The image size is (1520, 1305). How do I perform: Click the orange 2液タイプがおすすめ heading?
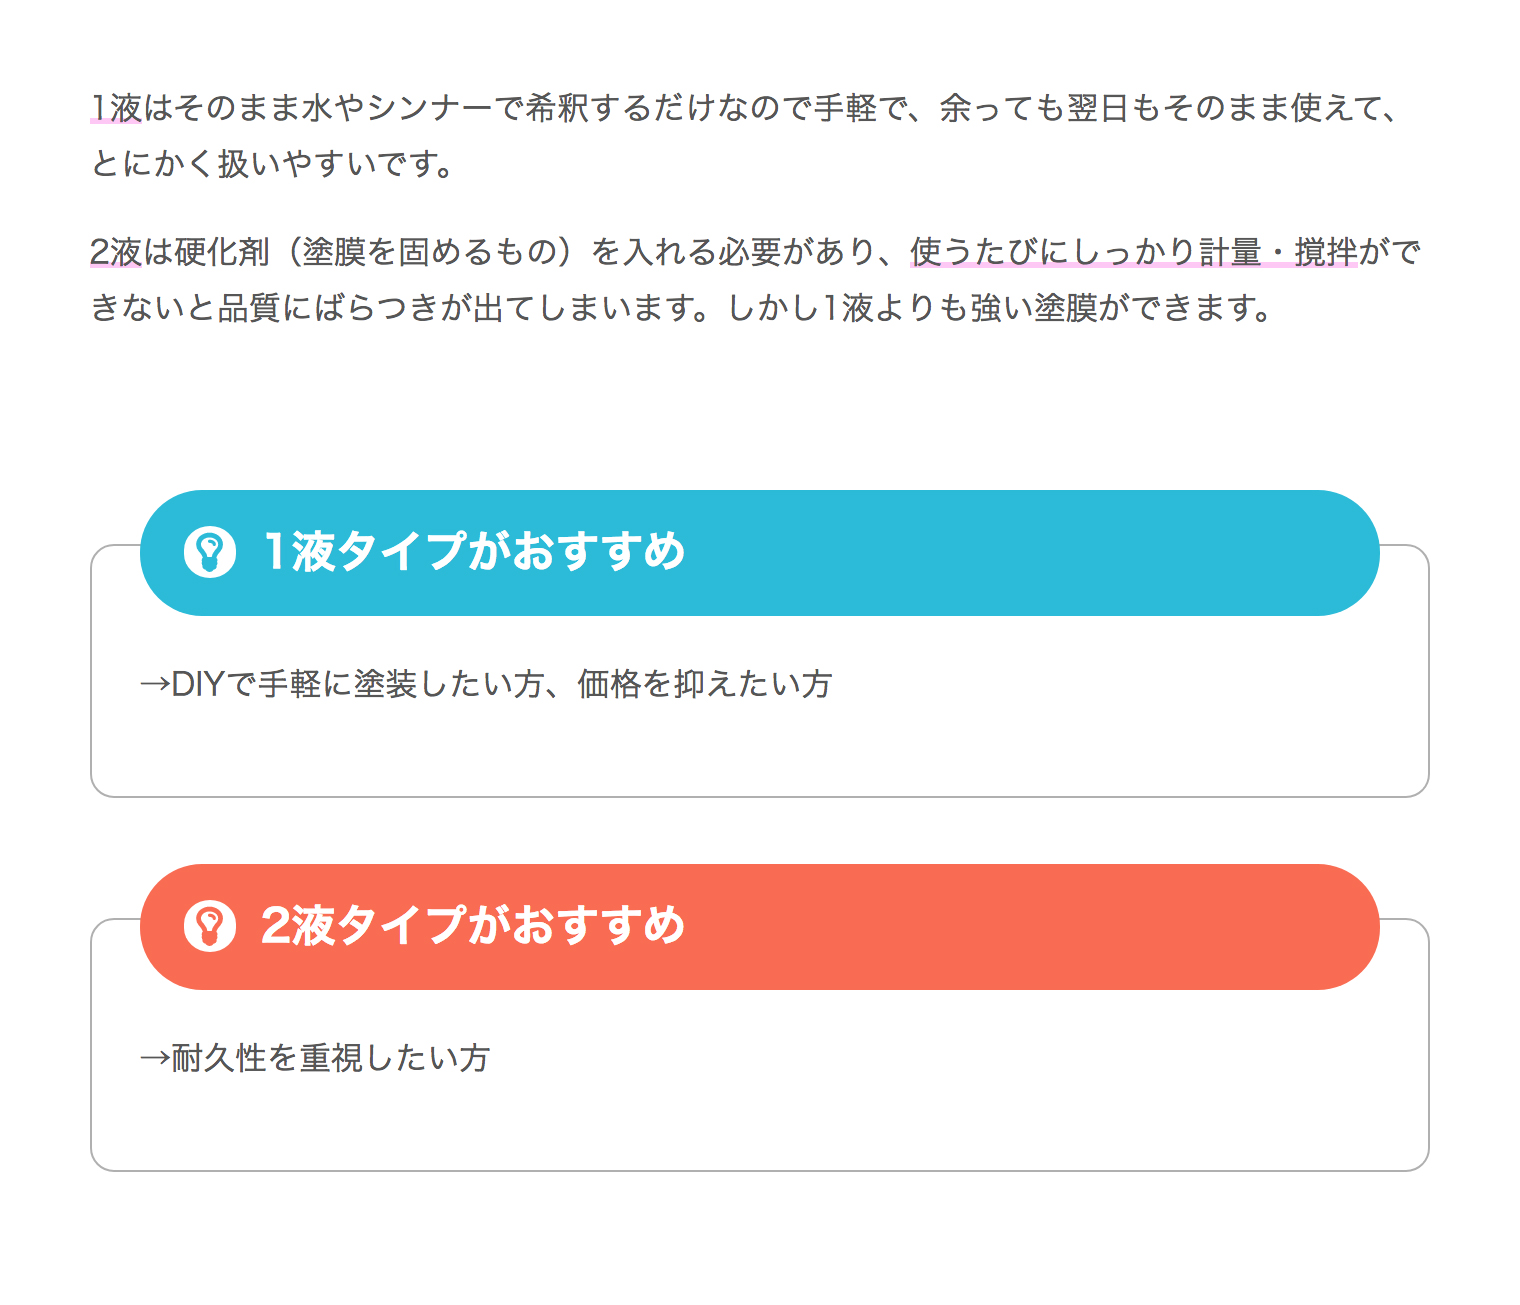pos(473,926)
